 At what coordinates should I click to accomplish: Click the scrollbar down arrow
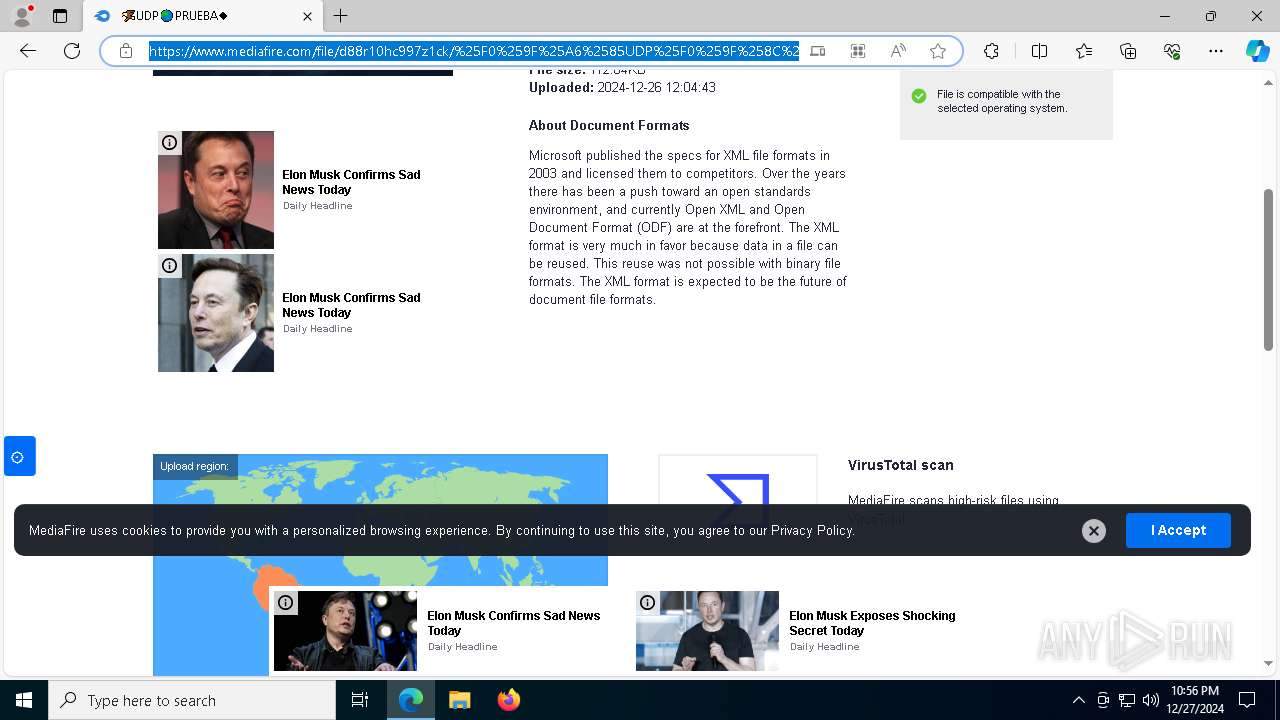tap(1268, 663)
